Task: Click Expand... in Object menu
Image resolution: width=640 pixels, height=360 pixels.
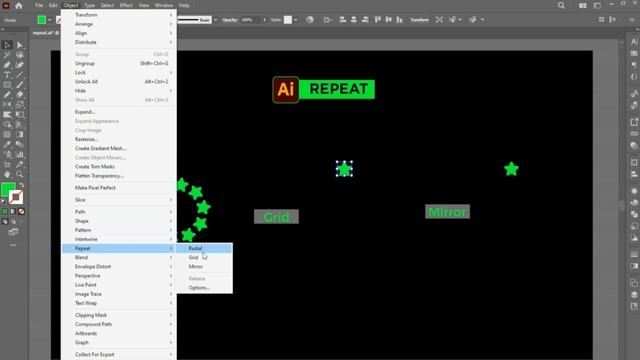Action: click(x=119, y=111)
